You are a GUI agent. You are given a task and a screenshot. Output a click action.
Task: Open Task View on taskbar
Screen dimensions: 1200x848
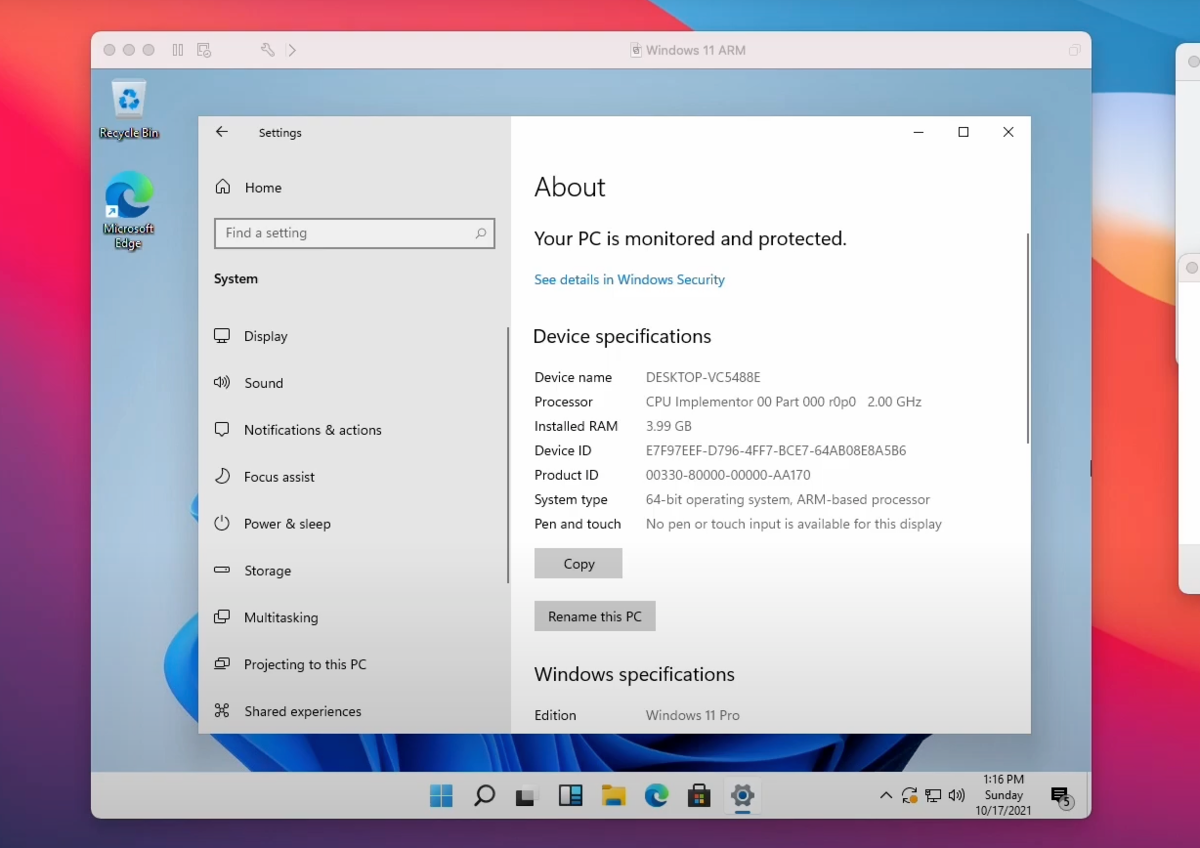(x=527, y=797)
